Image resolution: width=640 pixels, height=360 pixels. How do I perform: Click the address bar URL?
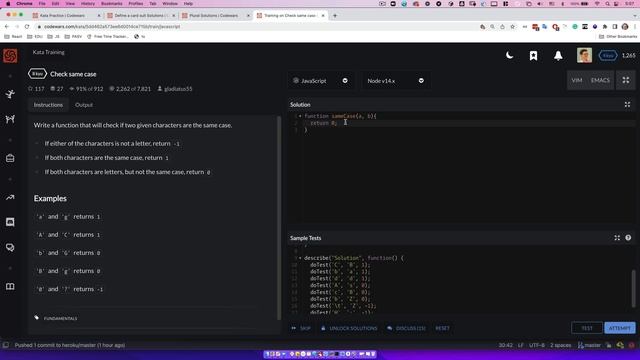click(x=112, y=27)
